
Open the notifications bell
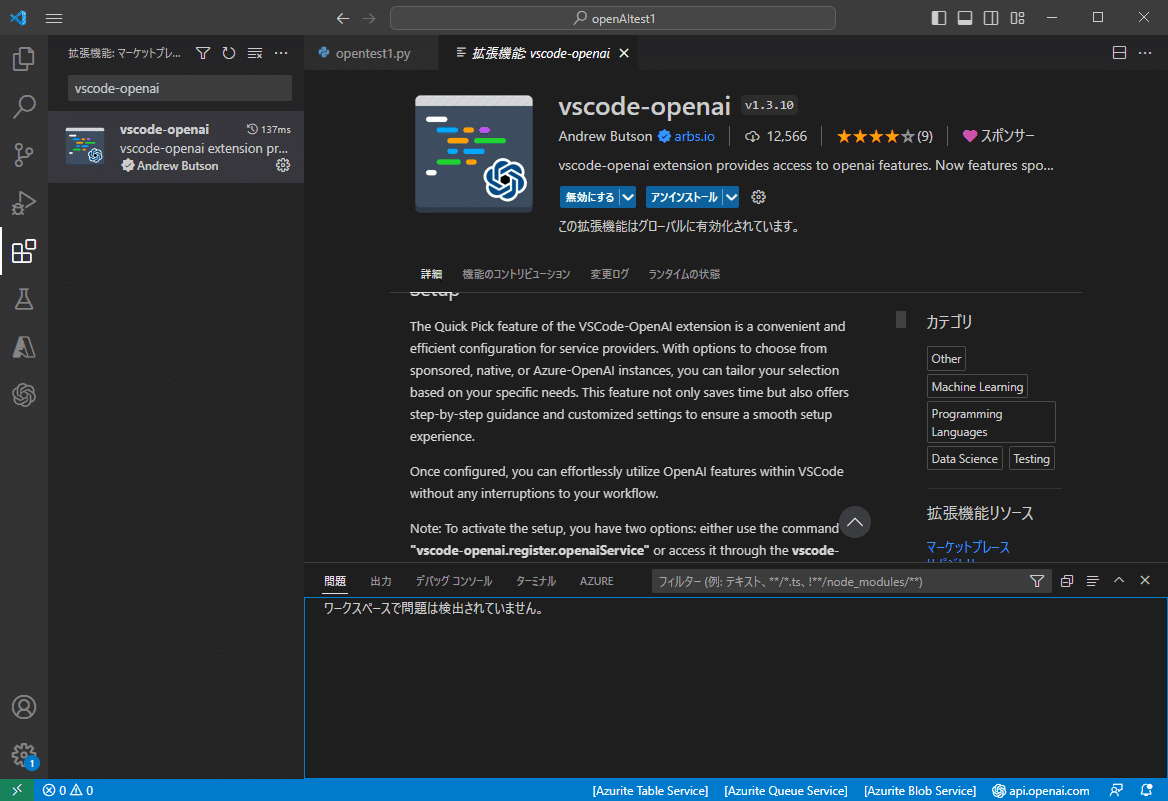1148,790
